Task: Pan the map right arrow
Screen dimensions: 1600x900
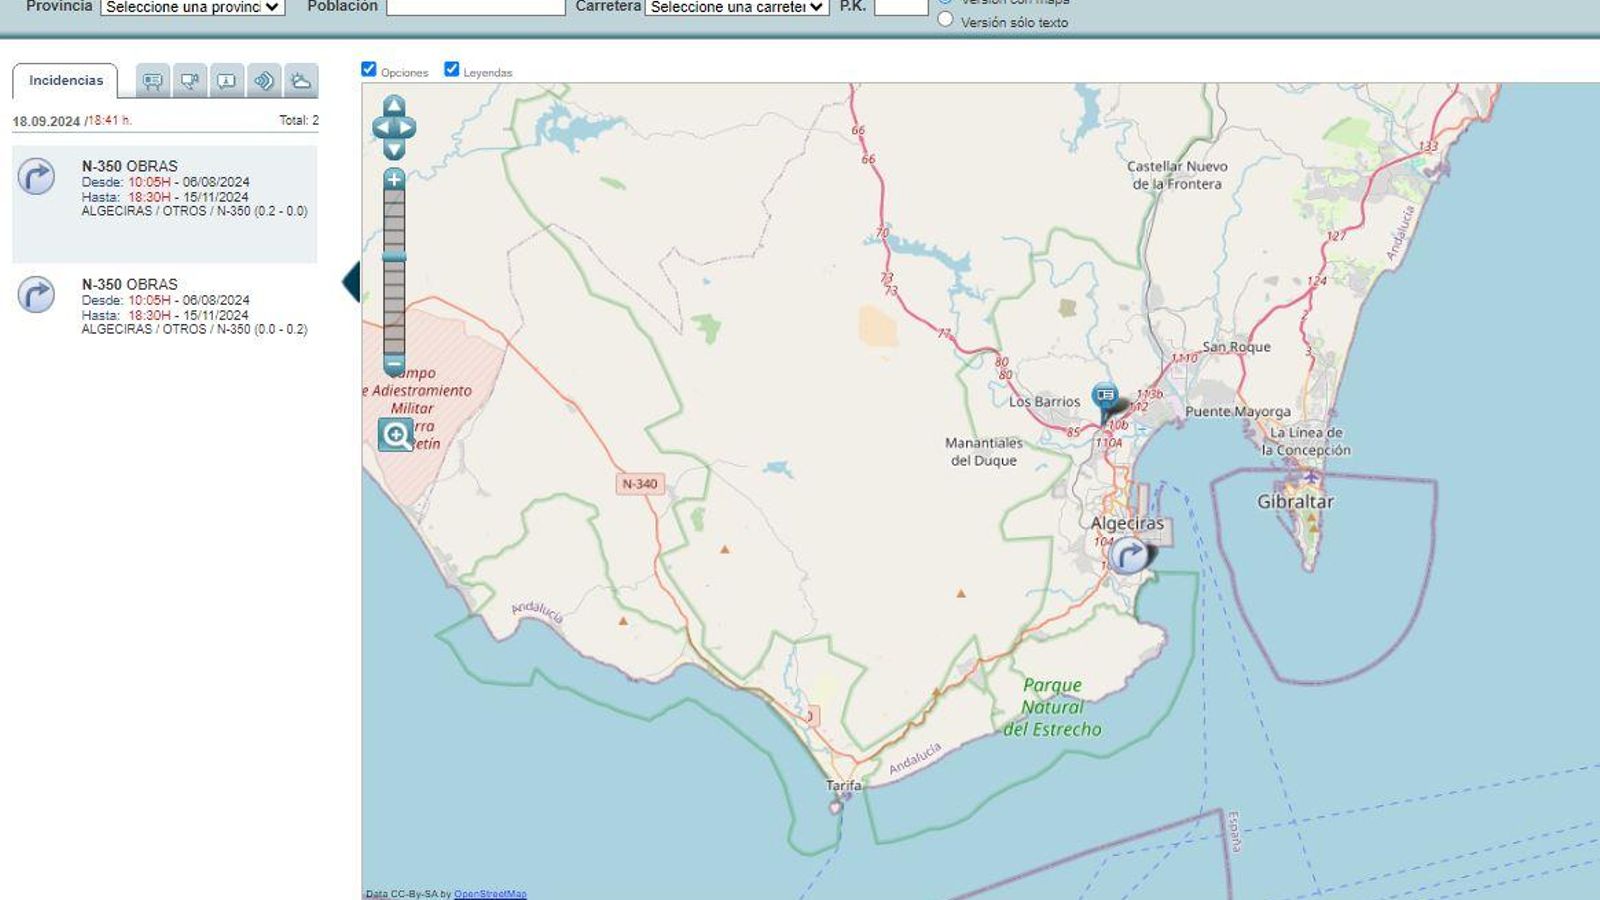Action: (x=407, y=128)
